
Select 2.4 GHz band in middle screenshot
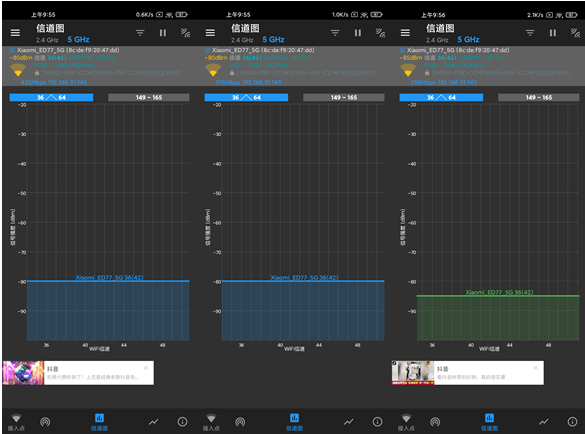tap(242, 40)
